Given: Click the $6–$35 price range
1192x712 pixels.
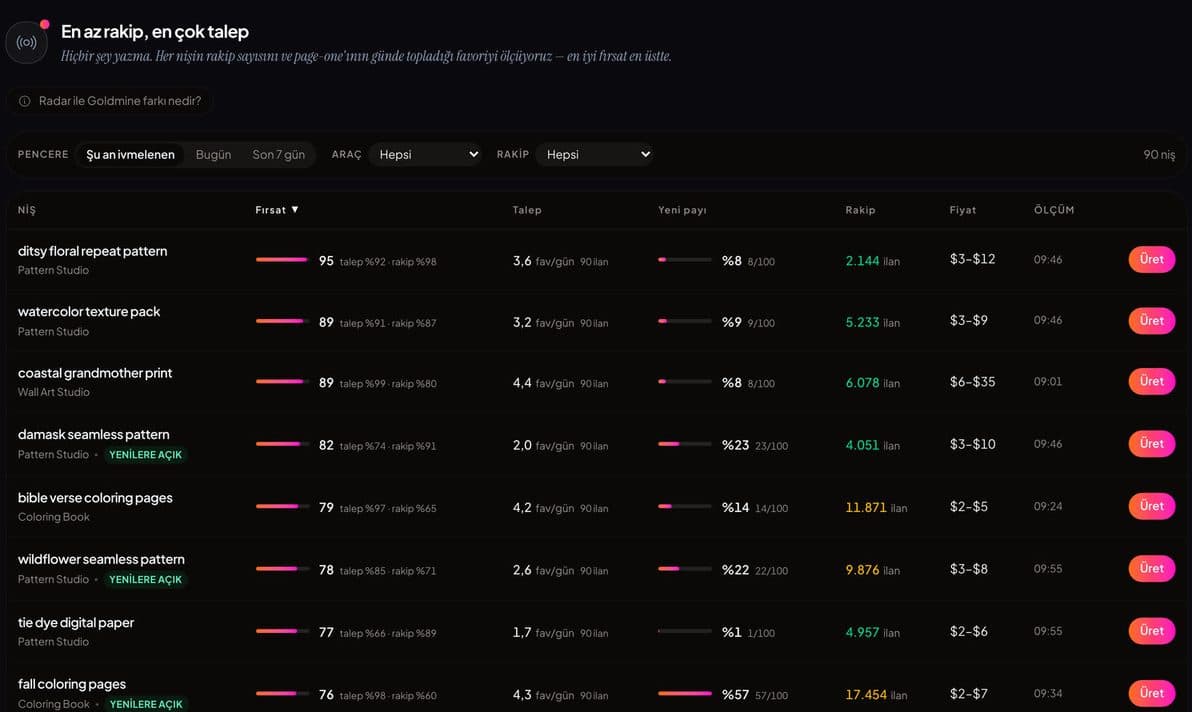Looking at the screenshot, I should [972, 381].
